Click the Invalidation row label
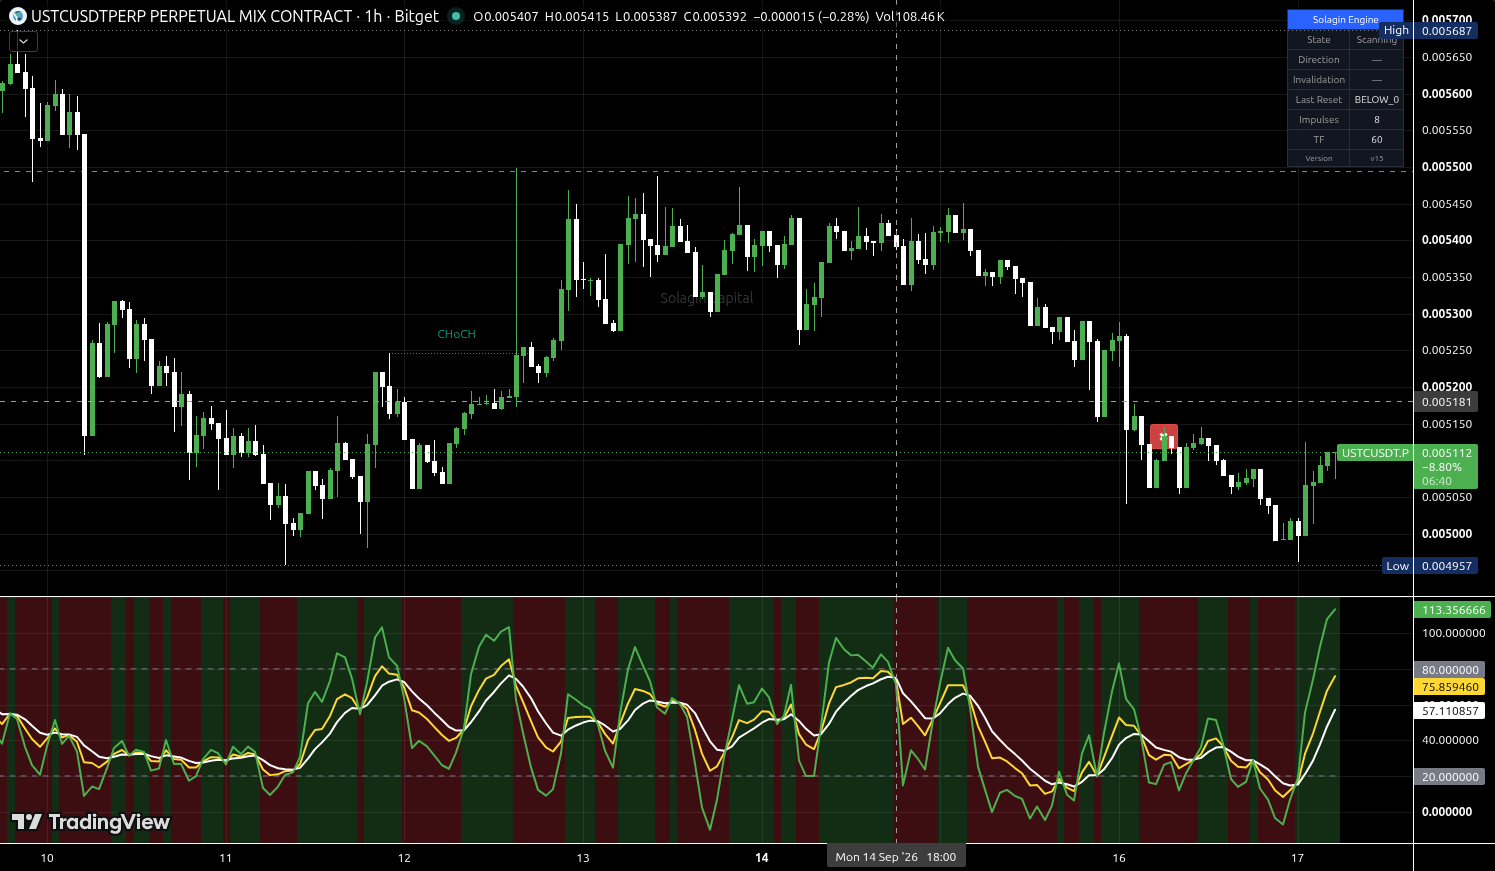This screenshot has width=1495, height=871. coord(1318,79)
